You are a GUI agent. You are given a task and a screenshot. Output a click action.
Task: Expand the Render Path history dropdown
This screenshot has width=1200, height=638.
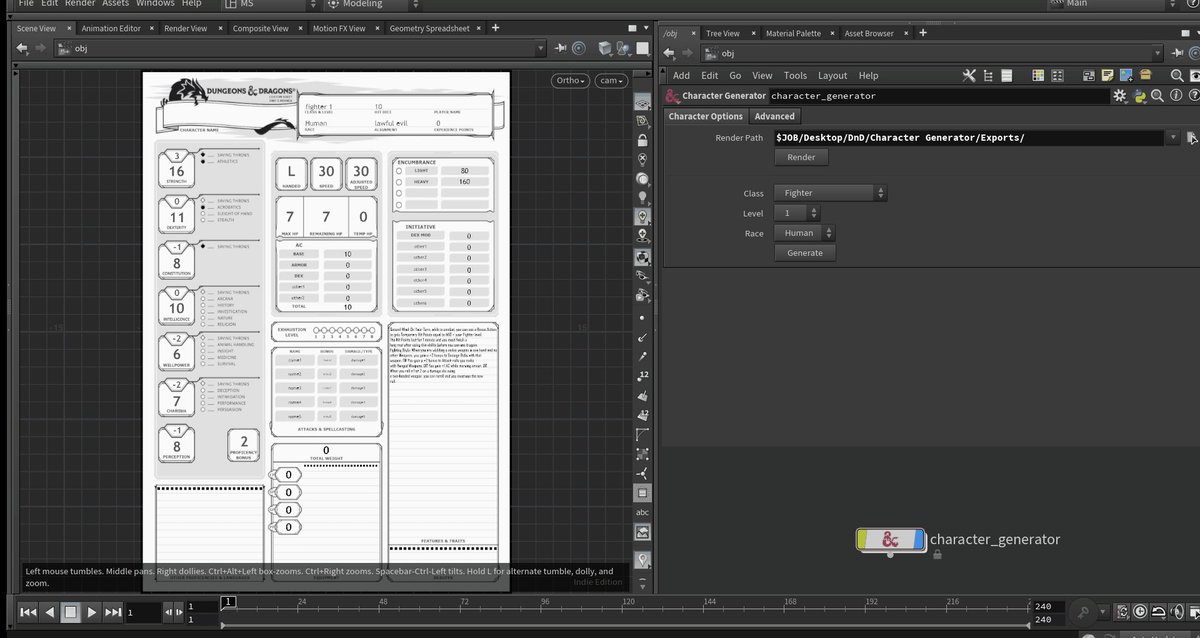click(1173, 138)
